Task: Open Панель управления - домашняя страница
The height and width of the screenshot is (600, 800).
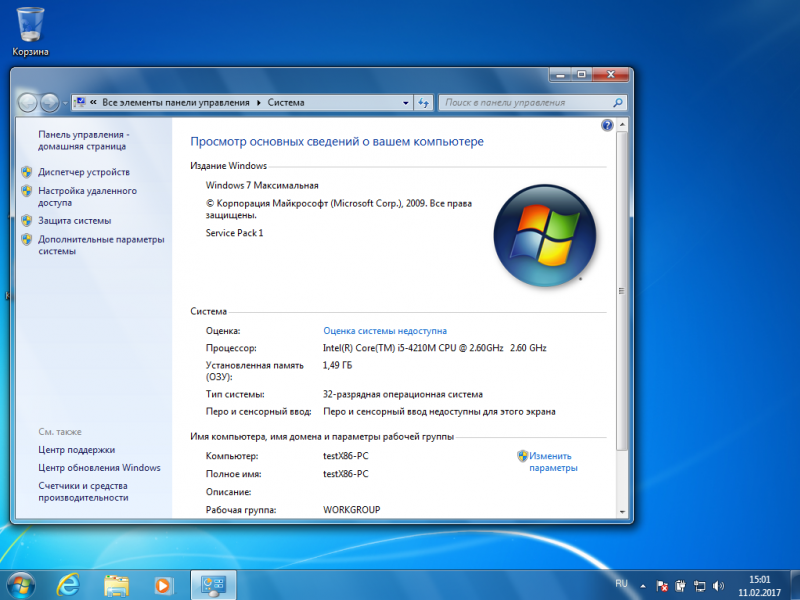Action: (84, 140)
